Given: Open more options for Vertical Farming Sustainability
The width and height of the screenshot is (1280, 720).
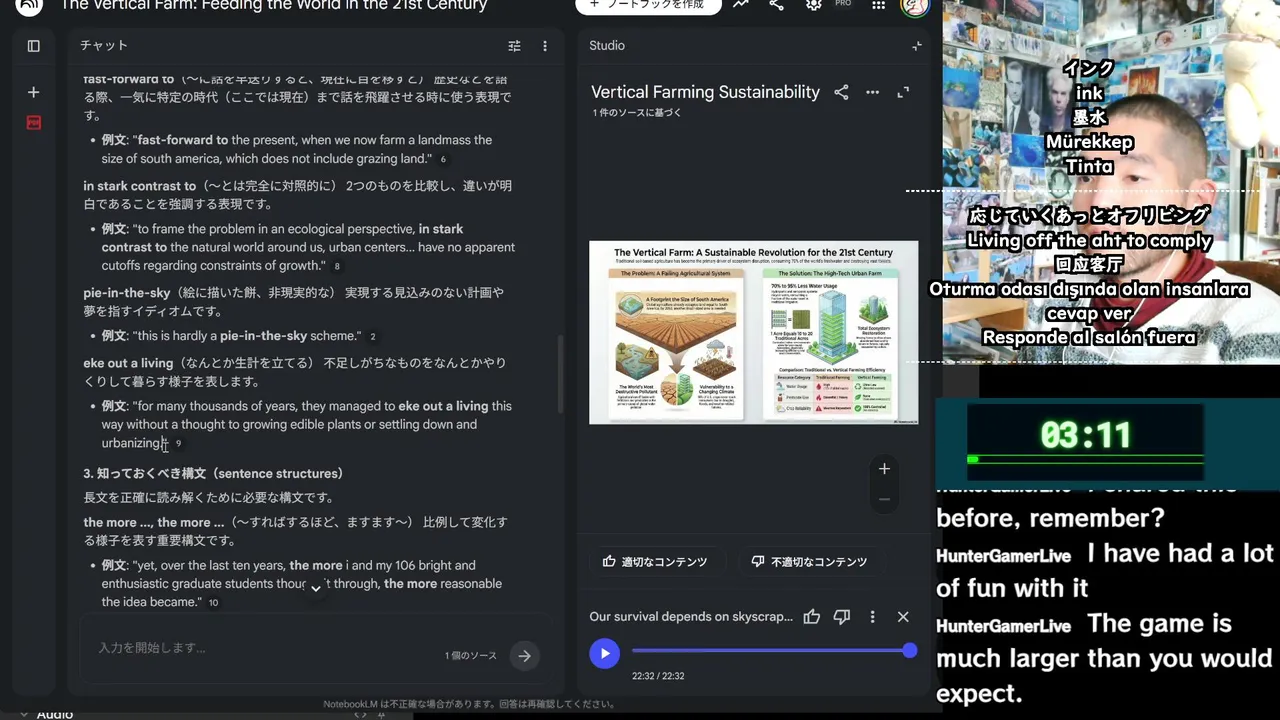Looking at the screenshot, I should pos(872,92).
